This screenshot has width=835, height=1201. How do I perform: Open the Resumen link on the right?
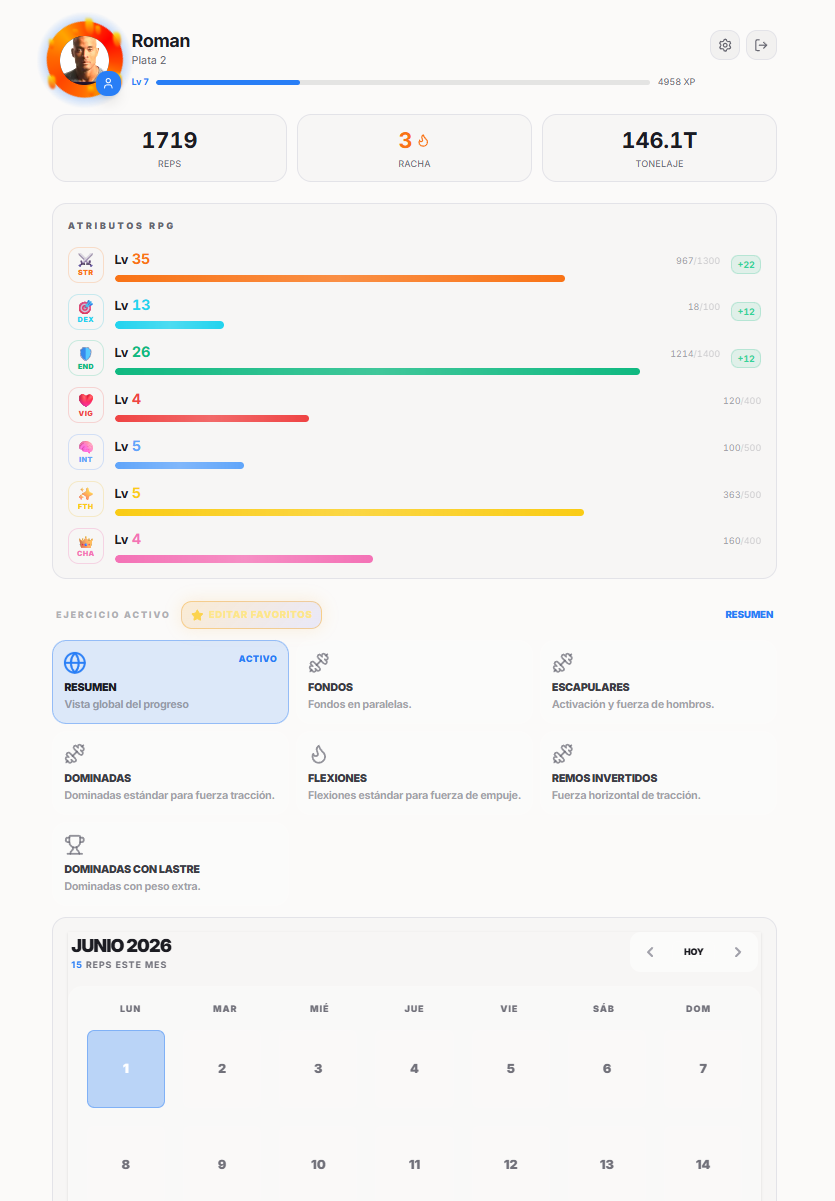coord(749,615)
